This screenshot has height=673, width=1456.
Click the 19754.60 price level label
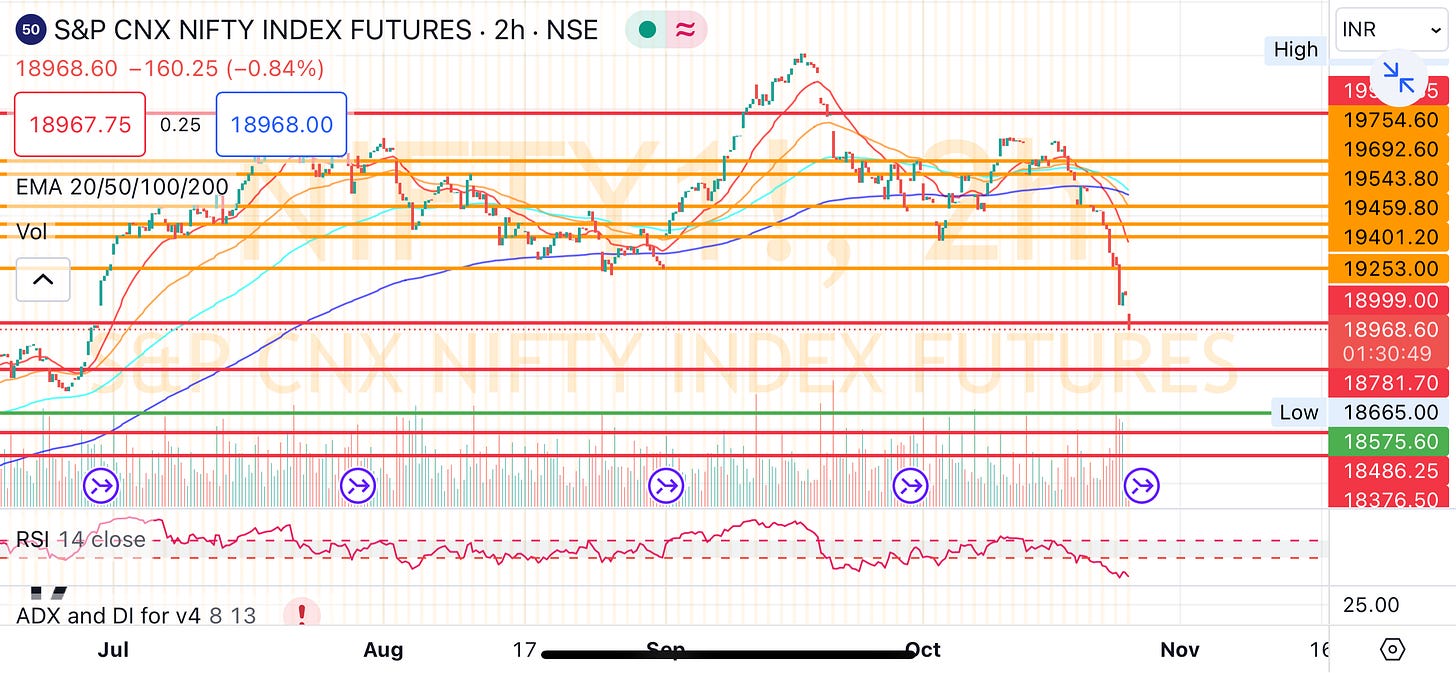1391,120
